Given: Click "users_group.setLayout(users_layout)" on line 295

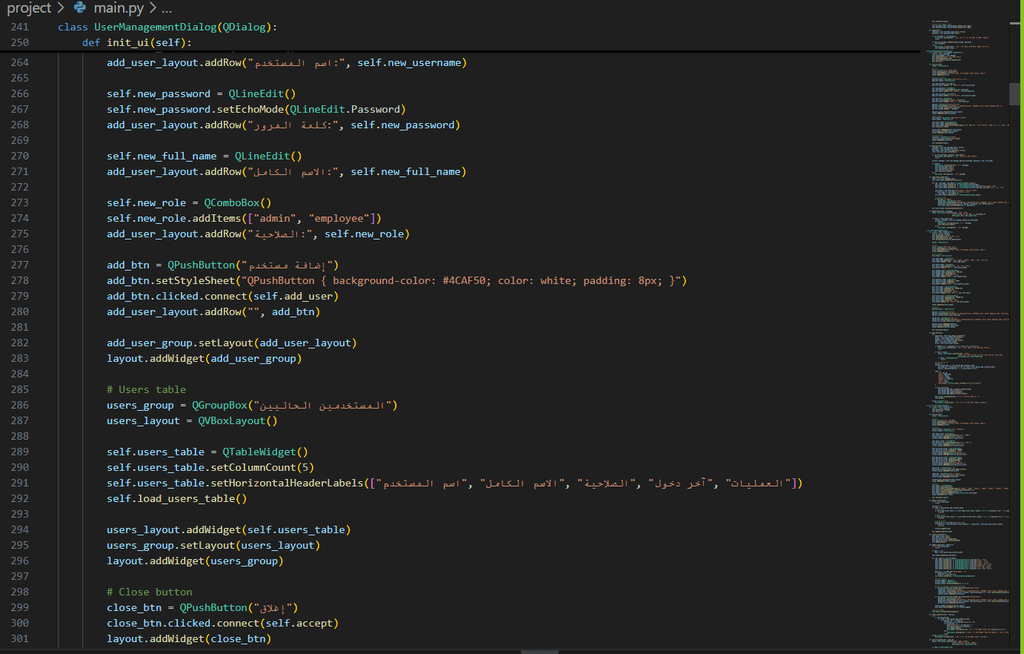Looking at the screenshot, I should tap(214, 546).
